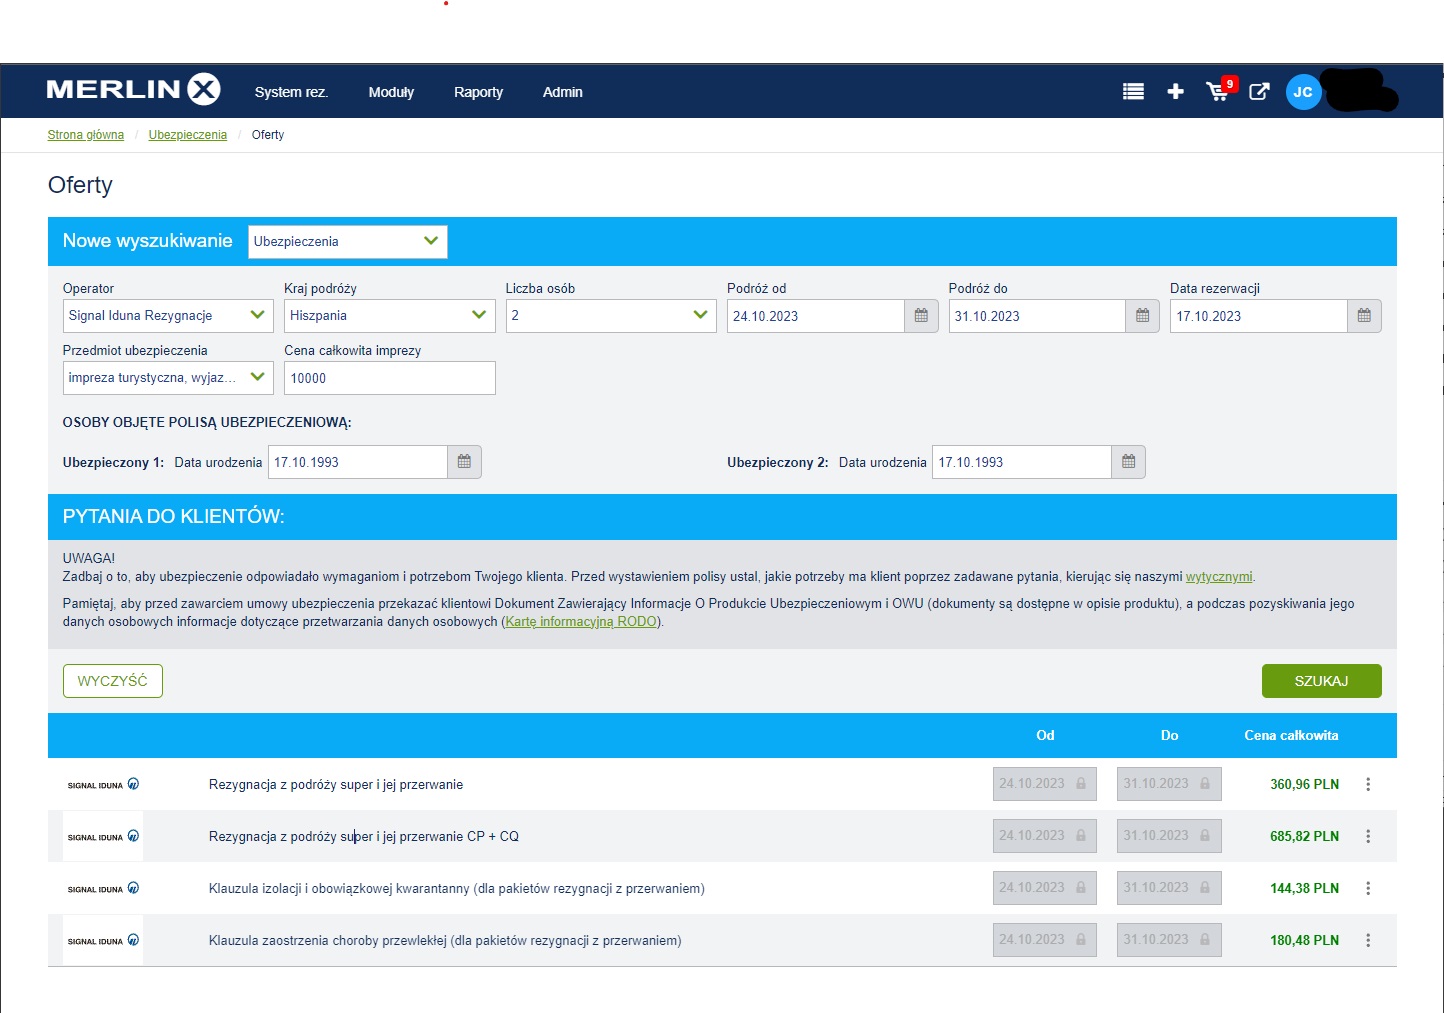Open the Moduły menu
This screenshot has width=1444, height=1013.
pos(391,92)
